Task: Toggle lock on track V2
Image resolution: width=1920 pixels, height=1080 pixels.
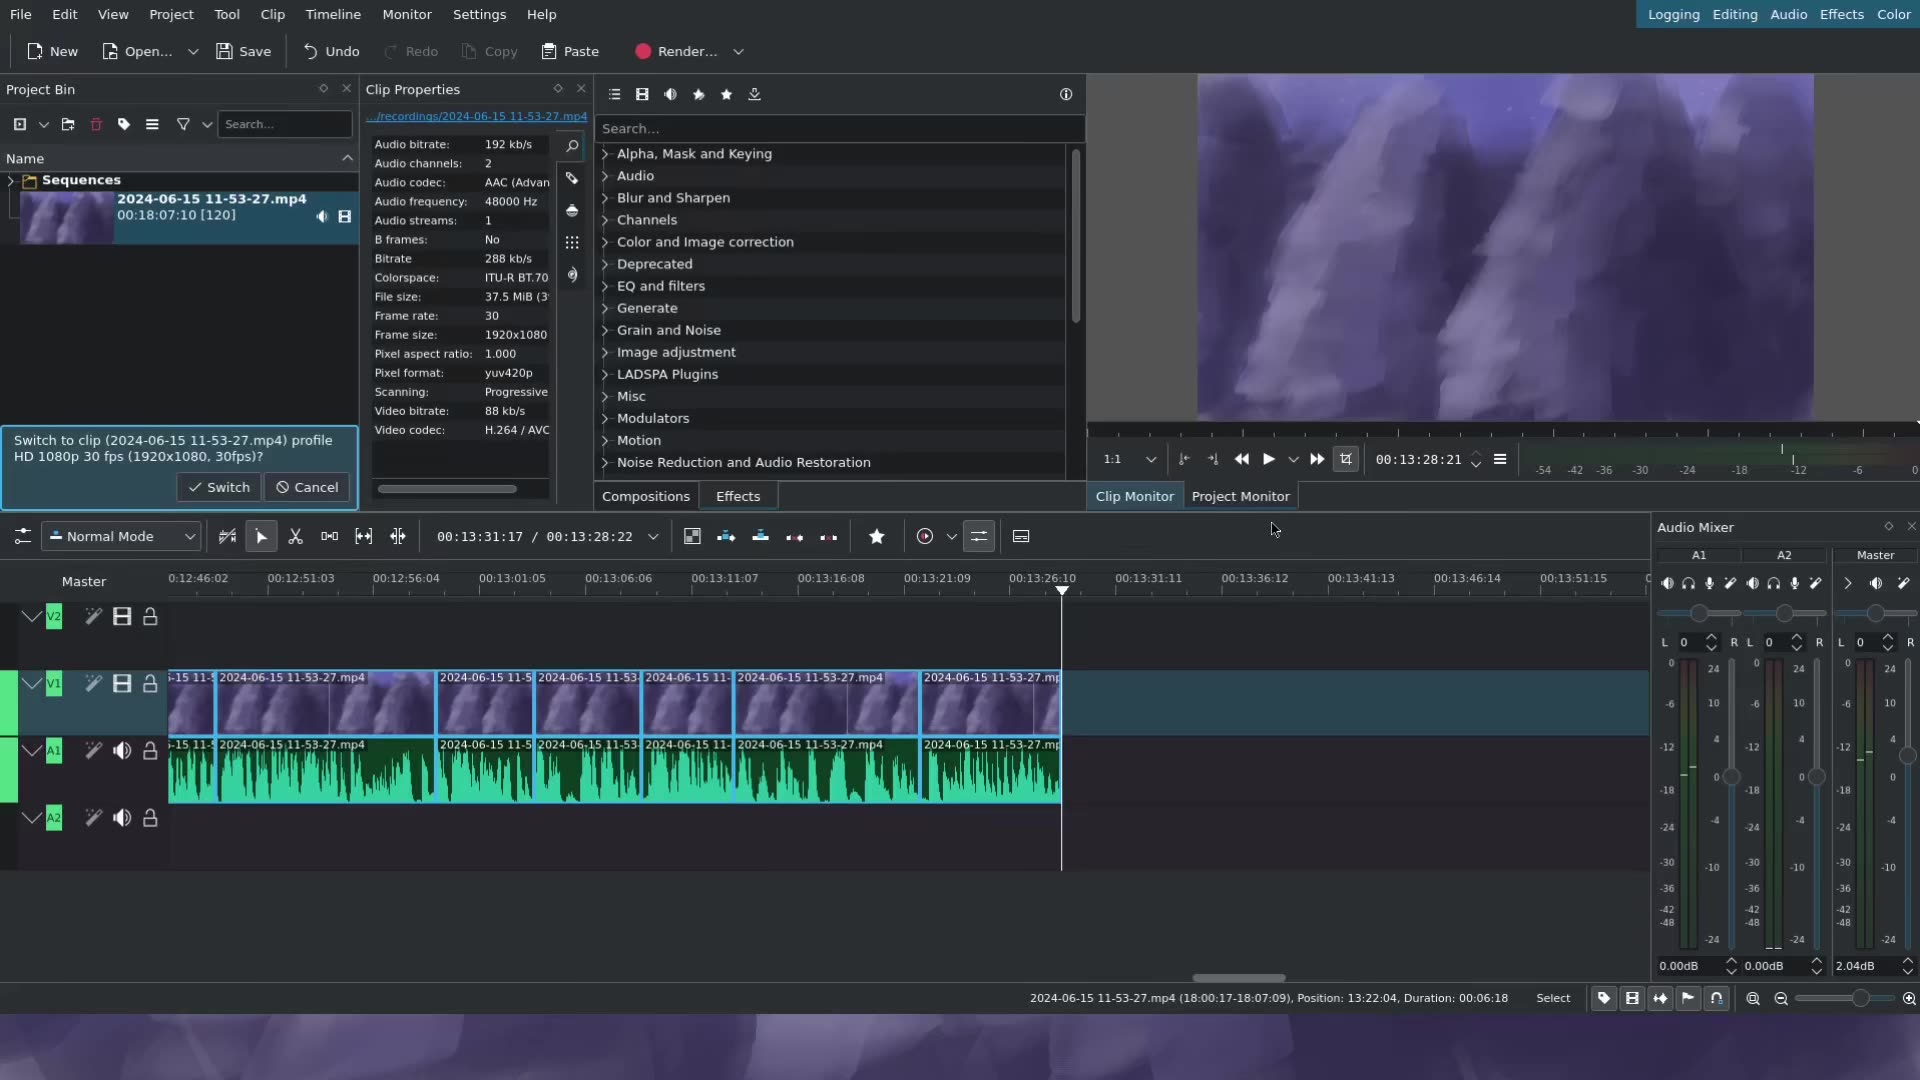Action: pyautogui.click(x=150, y=617)
